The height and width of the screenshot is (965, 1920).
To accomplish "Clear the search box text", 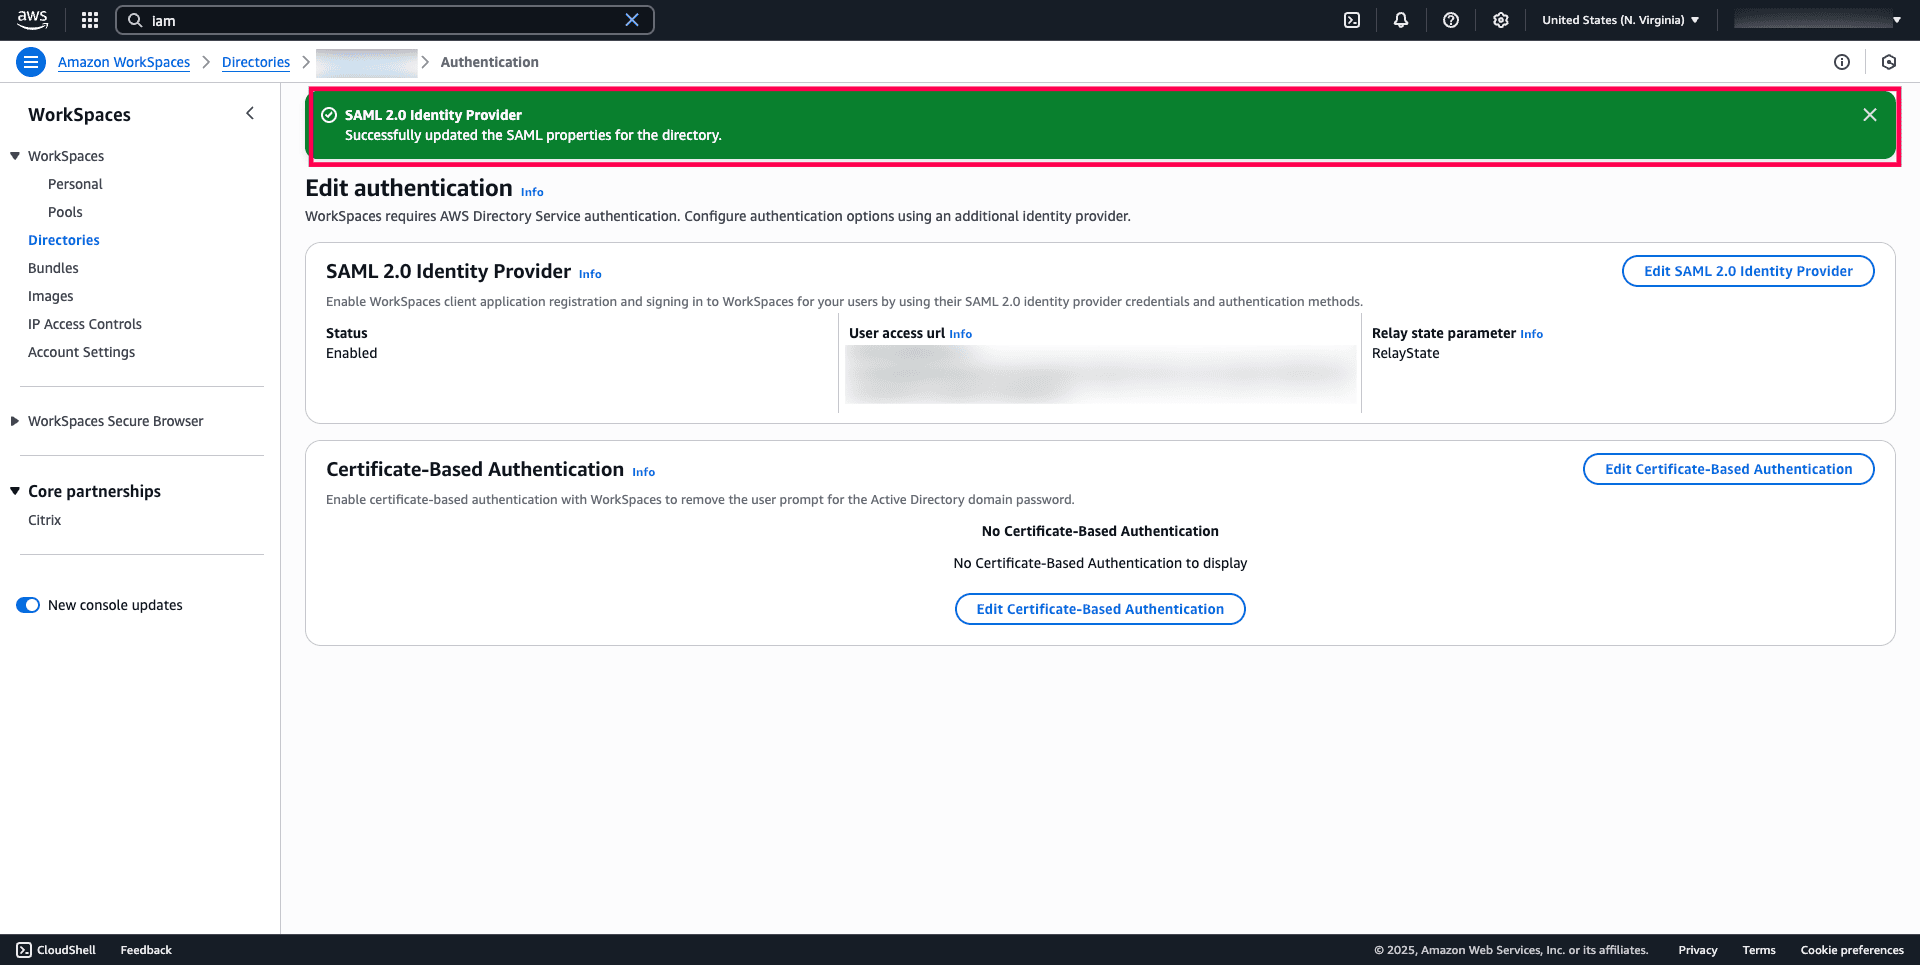I will 632,20.
